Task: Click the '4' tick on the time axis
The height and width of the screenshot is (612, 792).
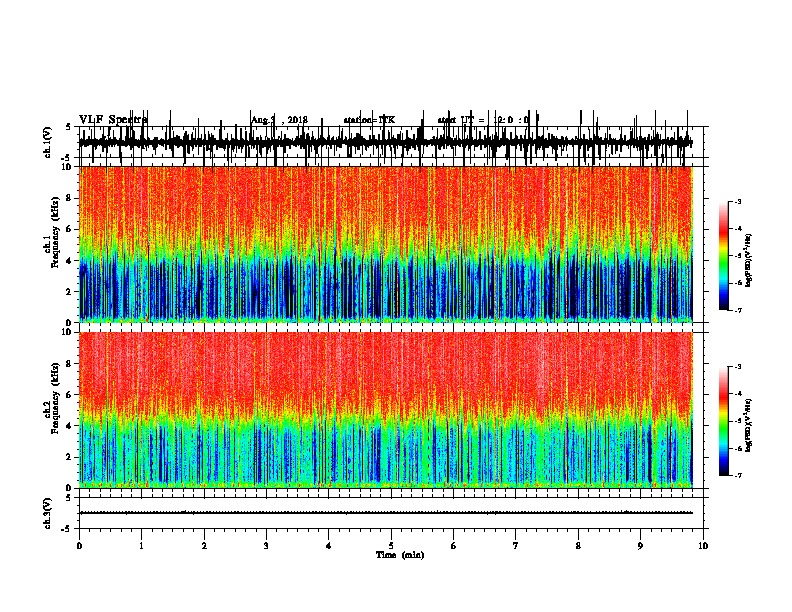Action: click(x=329, y=546)
